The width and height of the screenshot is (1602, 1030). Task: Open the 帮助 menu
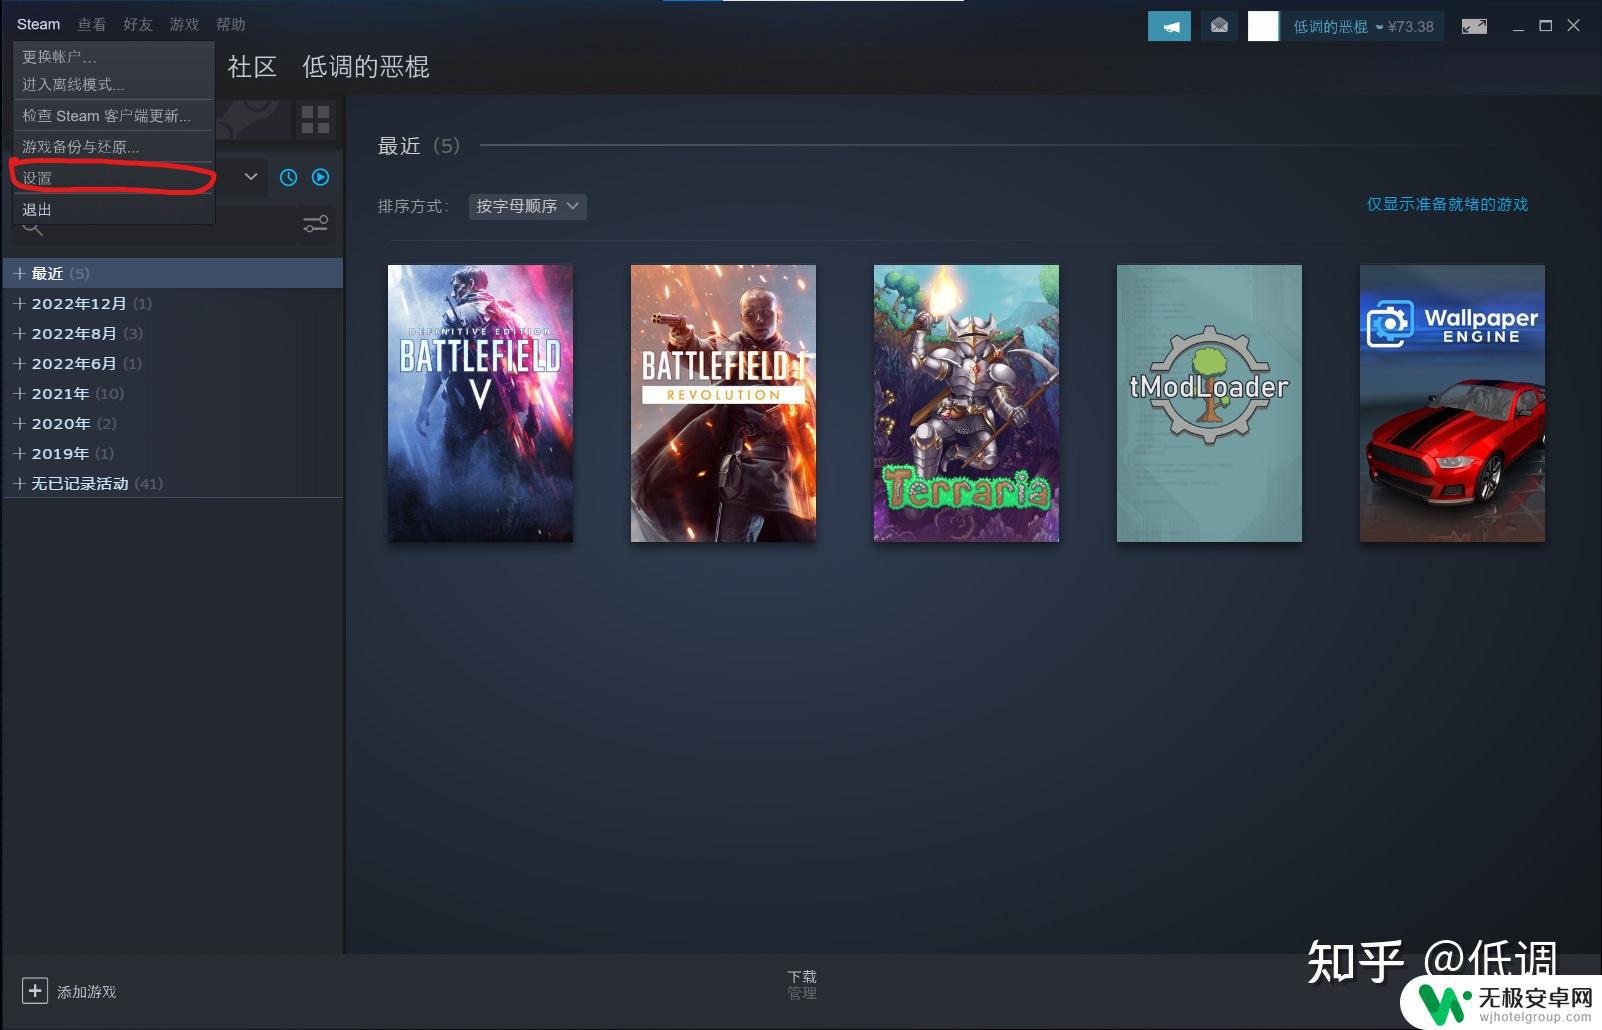click(x=230, y=24)
